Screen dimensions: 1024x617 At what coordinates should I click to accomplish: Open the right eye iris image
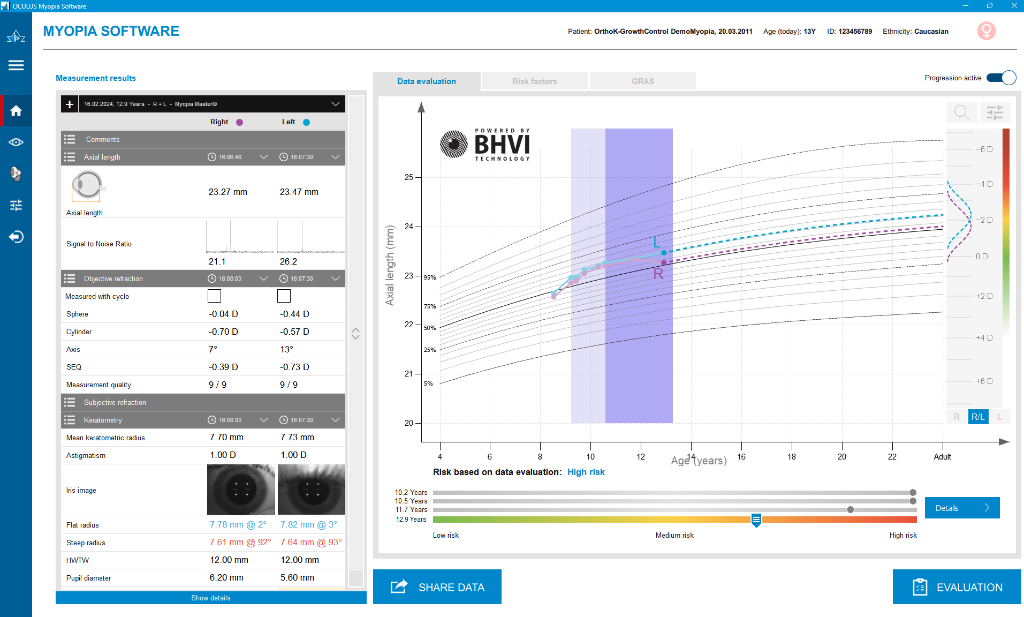241,490
